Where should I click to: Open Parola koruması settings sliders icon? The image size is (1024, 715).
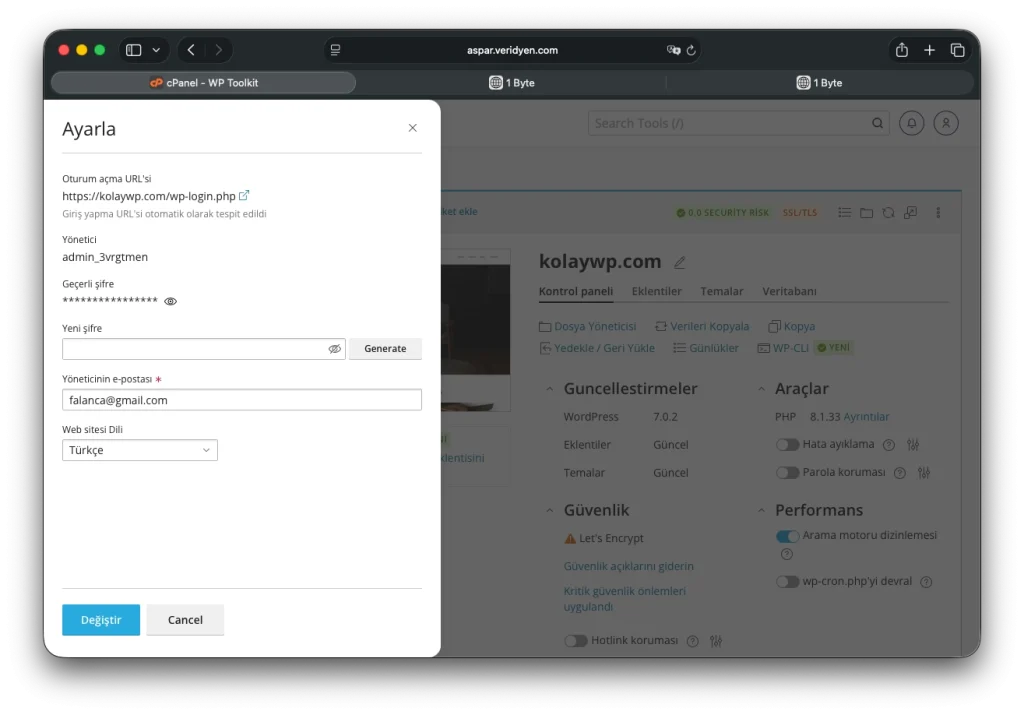[923, 473]
